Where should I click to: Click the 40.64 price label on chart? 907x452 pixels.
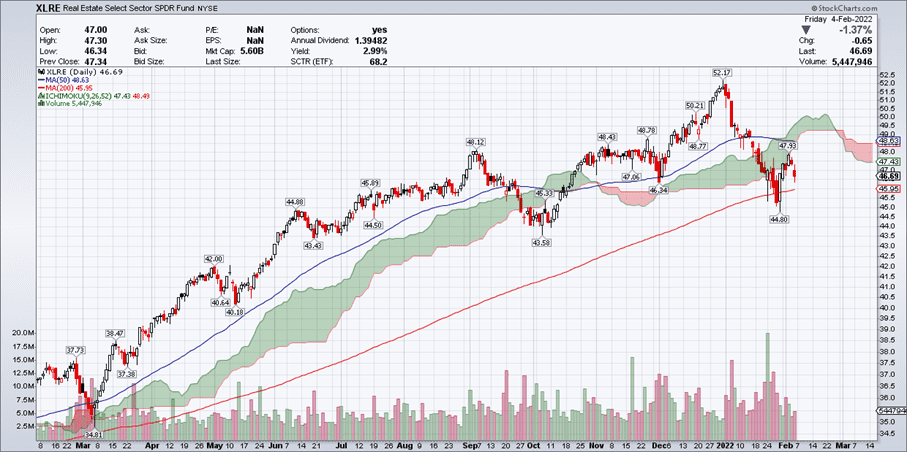tap(220, 302)
